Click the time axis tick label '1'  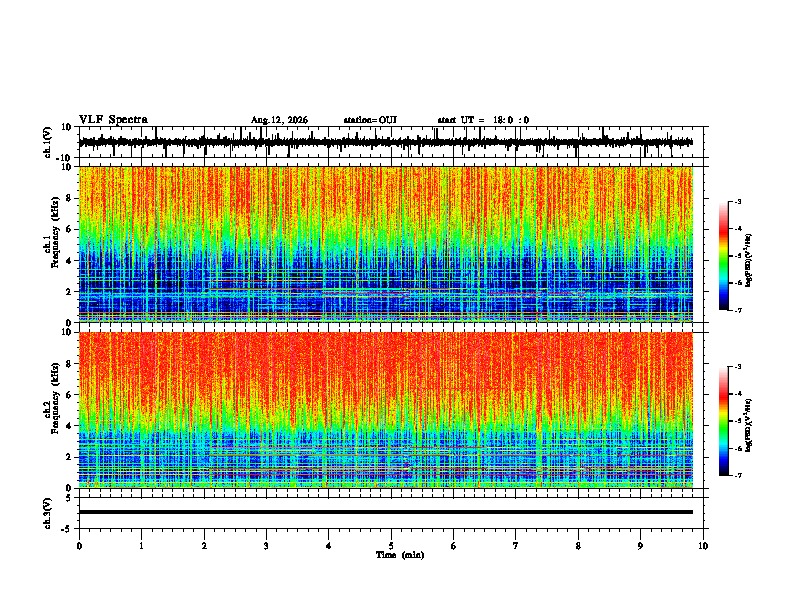pyautogui.click(x=141, y=546)
